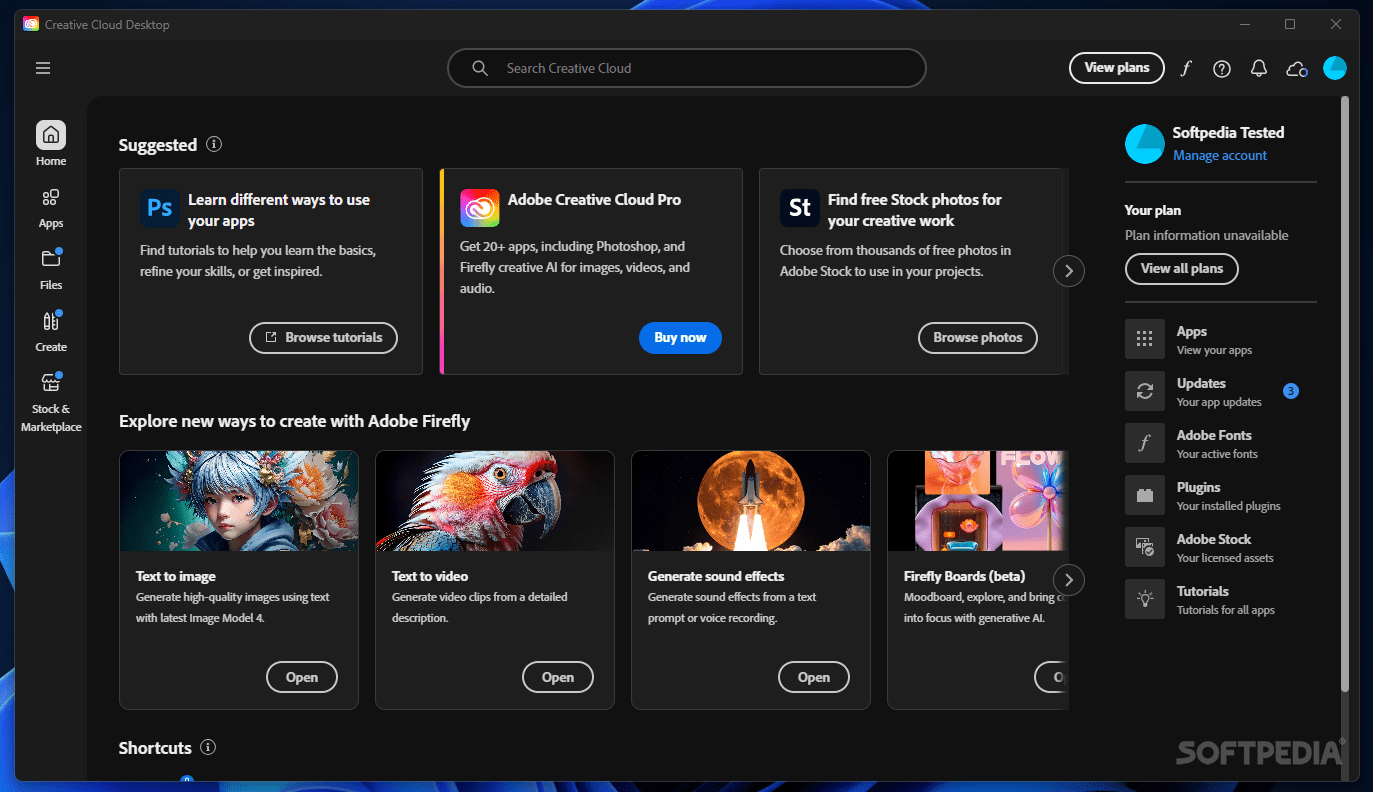Click the Suggested info icon
The image size is (1373, 792).
click(x=214, y=144)
